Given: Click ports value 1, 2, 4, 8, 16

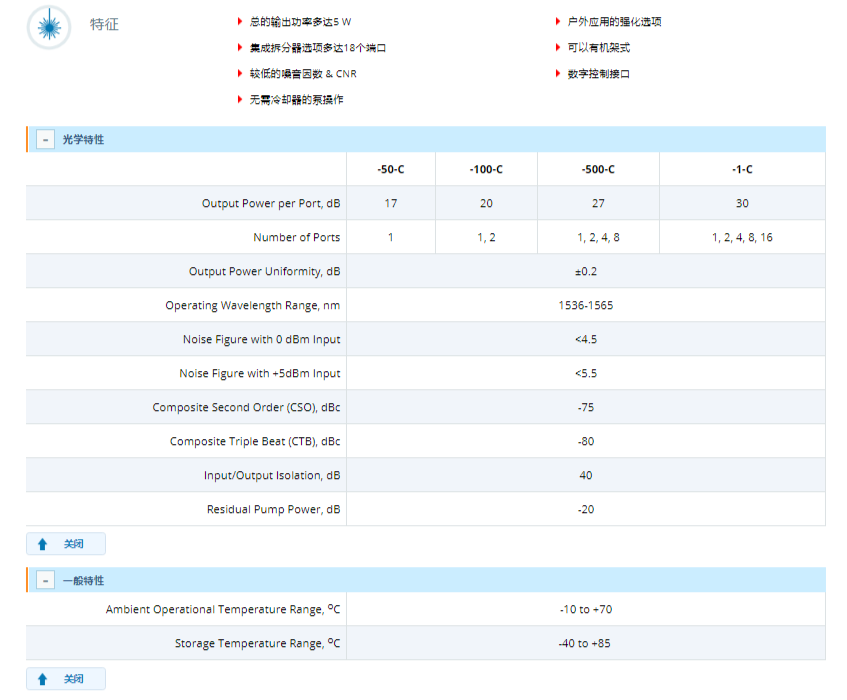Looking at the screenshot, I should pos(742,237).
